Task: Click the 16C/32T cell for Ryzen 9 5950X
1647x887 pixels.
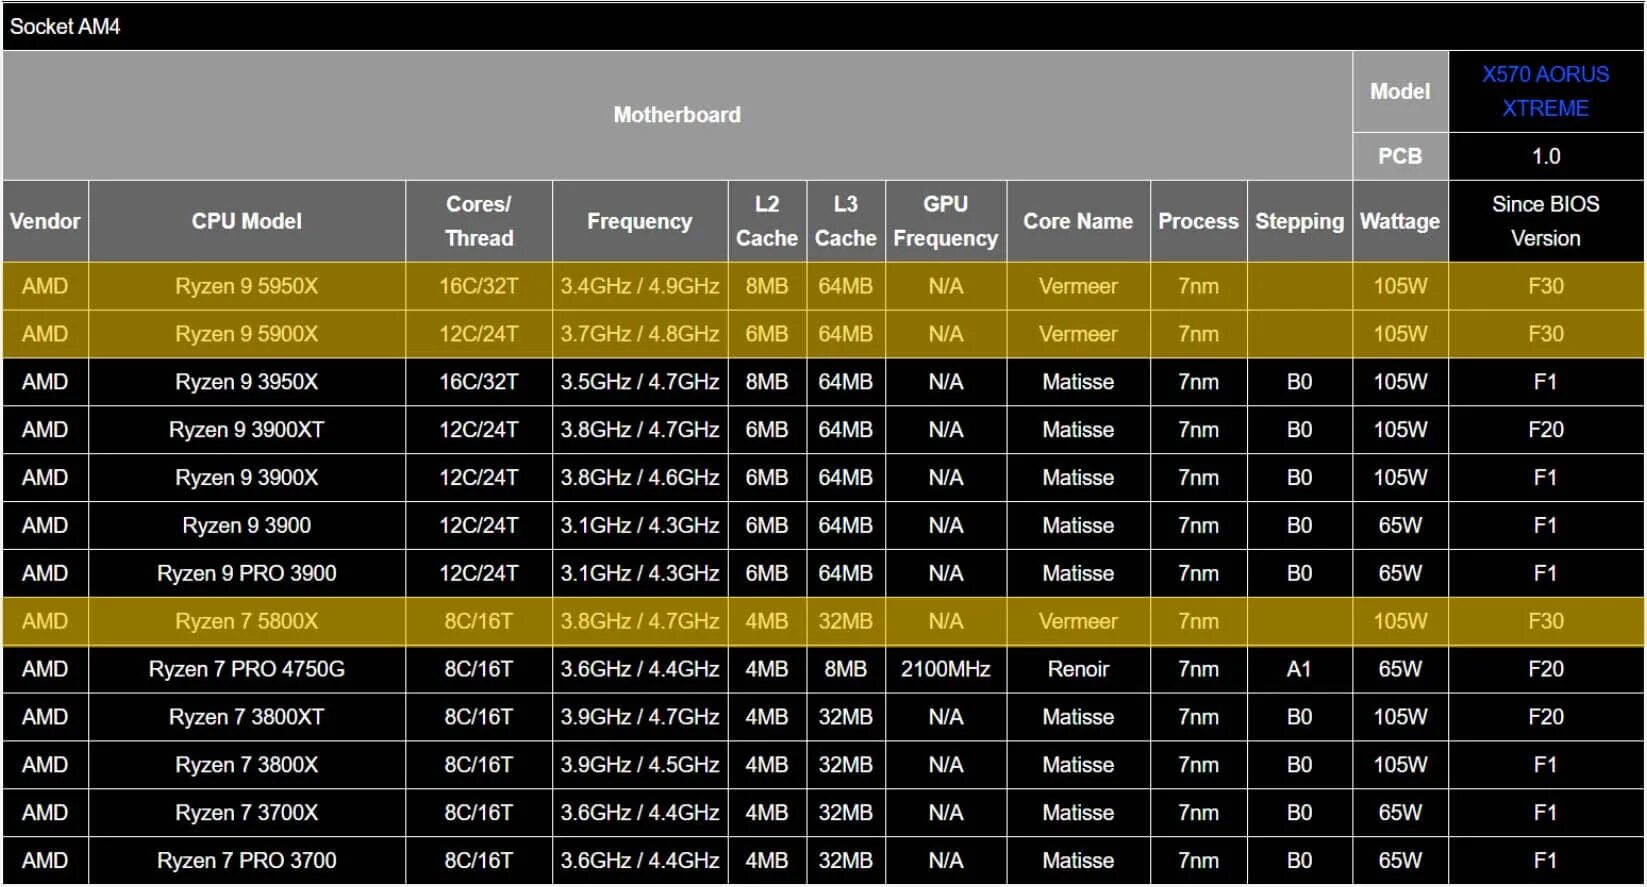Action: coord(479,286)
